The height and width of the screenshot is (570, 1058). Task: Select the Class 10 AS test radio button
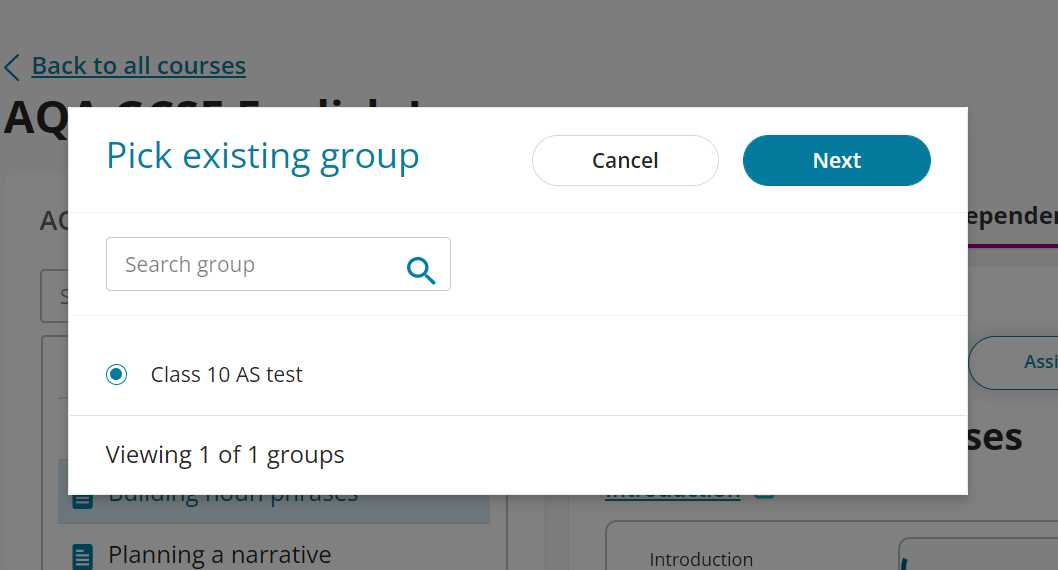click(117, 375)
